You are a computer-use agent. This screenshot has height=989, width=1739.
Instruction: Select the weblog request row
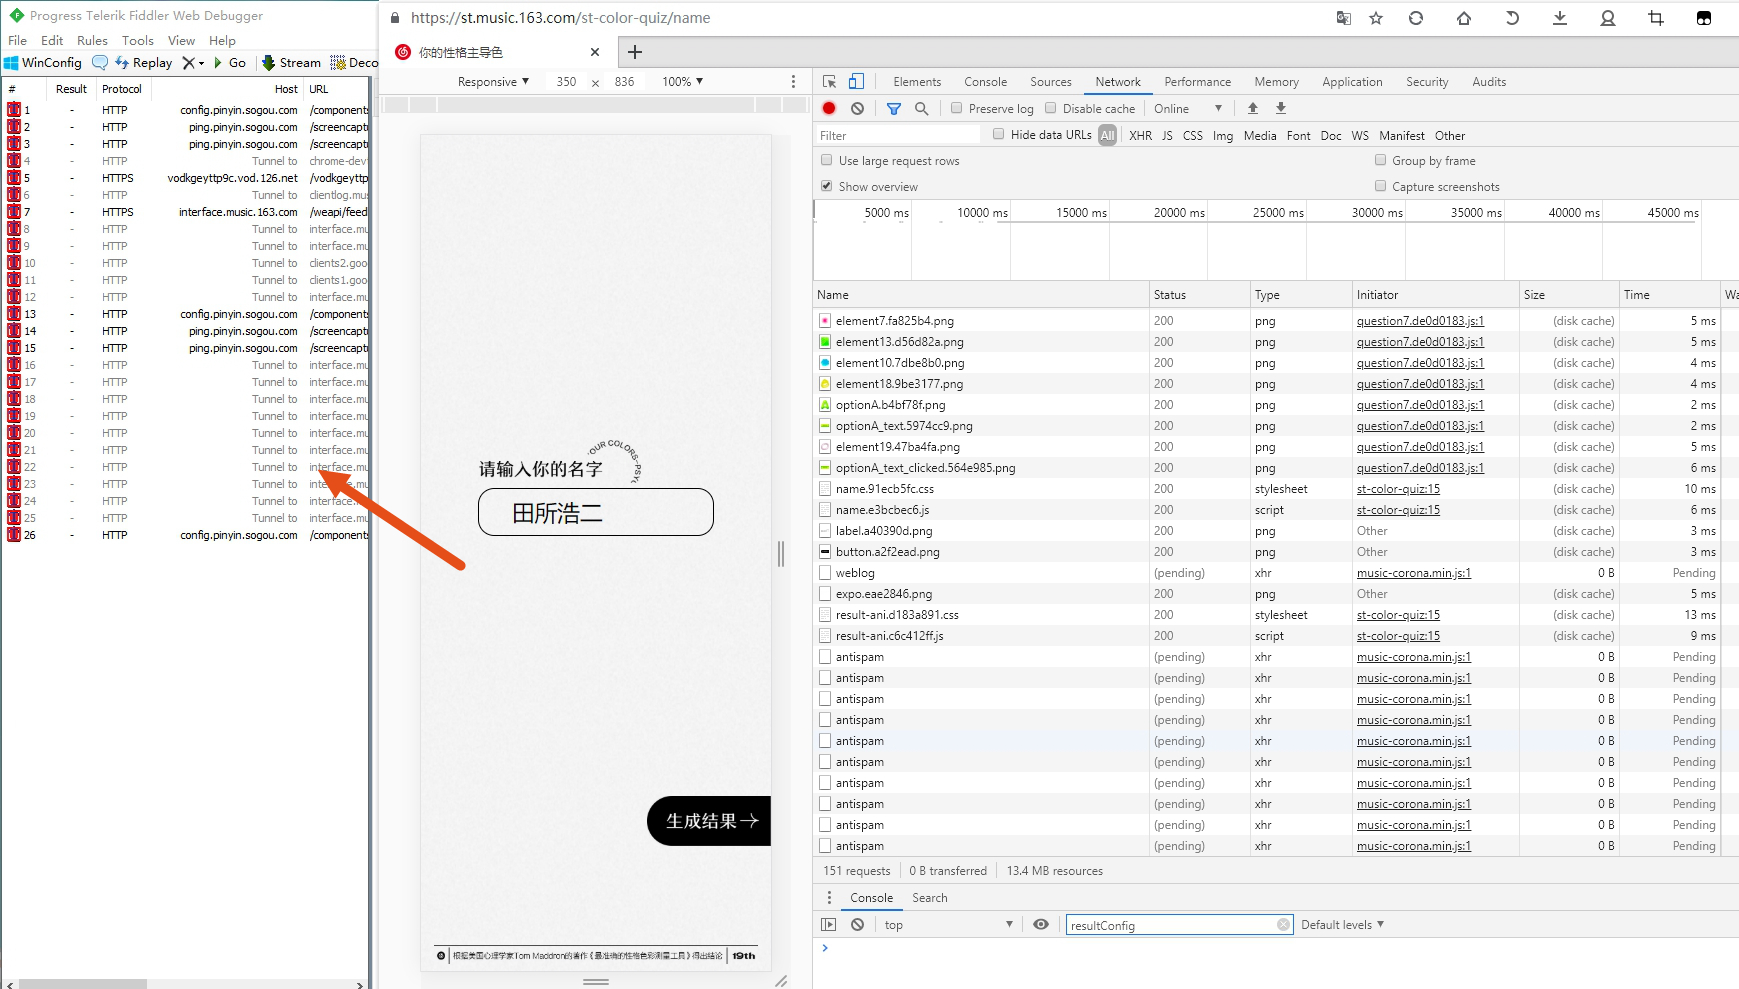(x=1276, y=573)
